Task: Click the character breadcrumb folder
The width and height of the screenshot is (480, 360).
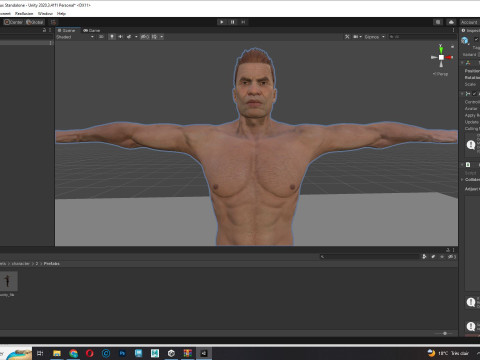Action: point(20,264)
